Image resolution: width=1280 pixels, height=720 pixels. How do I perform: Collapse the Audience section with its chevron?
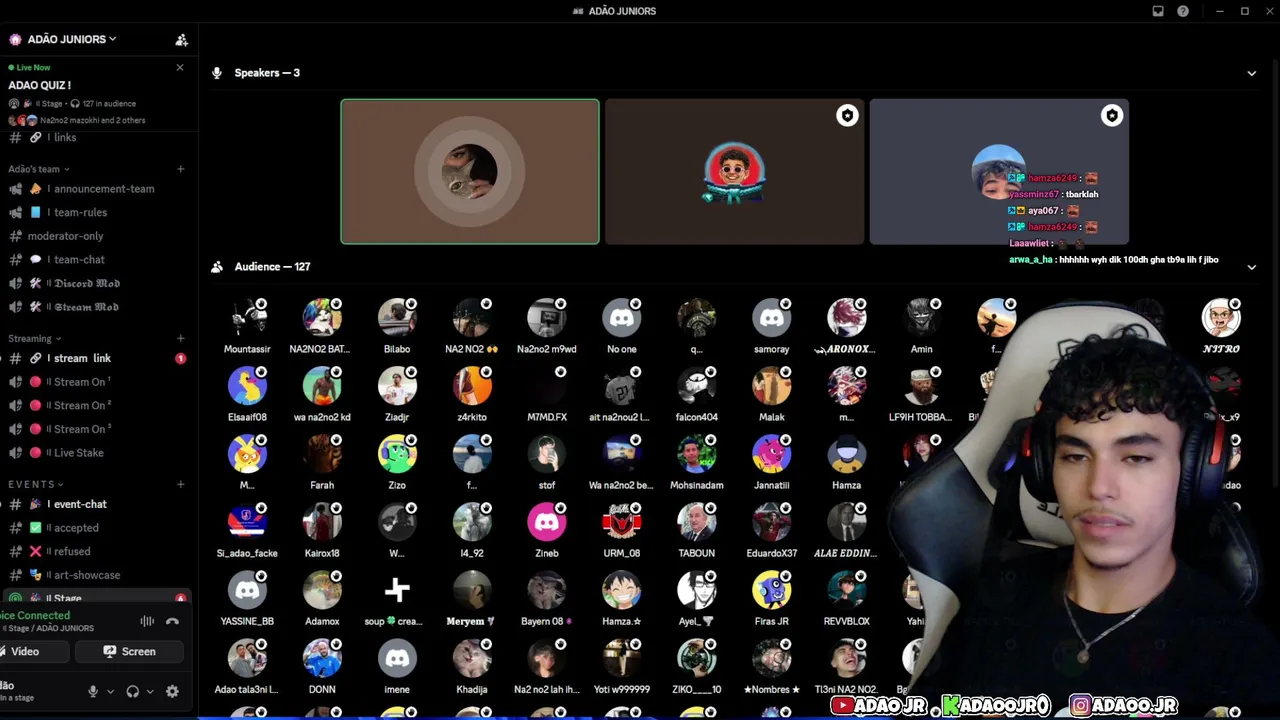1251,267
